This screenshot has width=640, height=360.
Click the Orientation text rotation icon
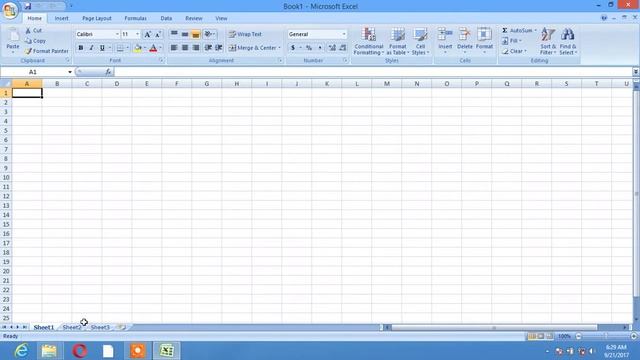(208, 34)
